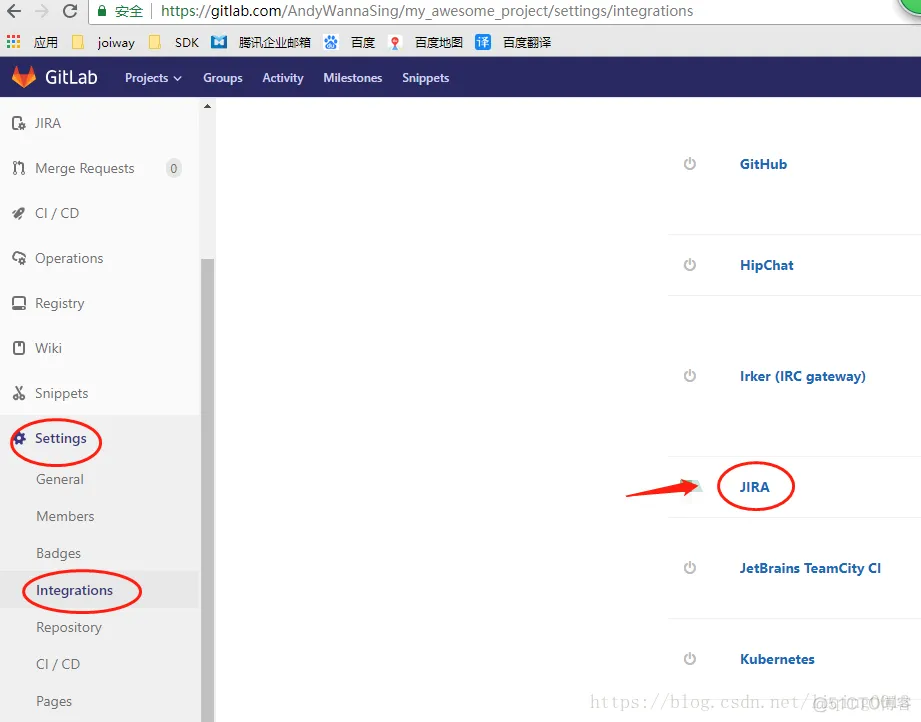Click the Merge Requests count badge 0
Viewport: 921px width, 722px height.
[174, 169]
